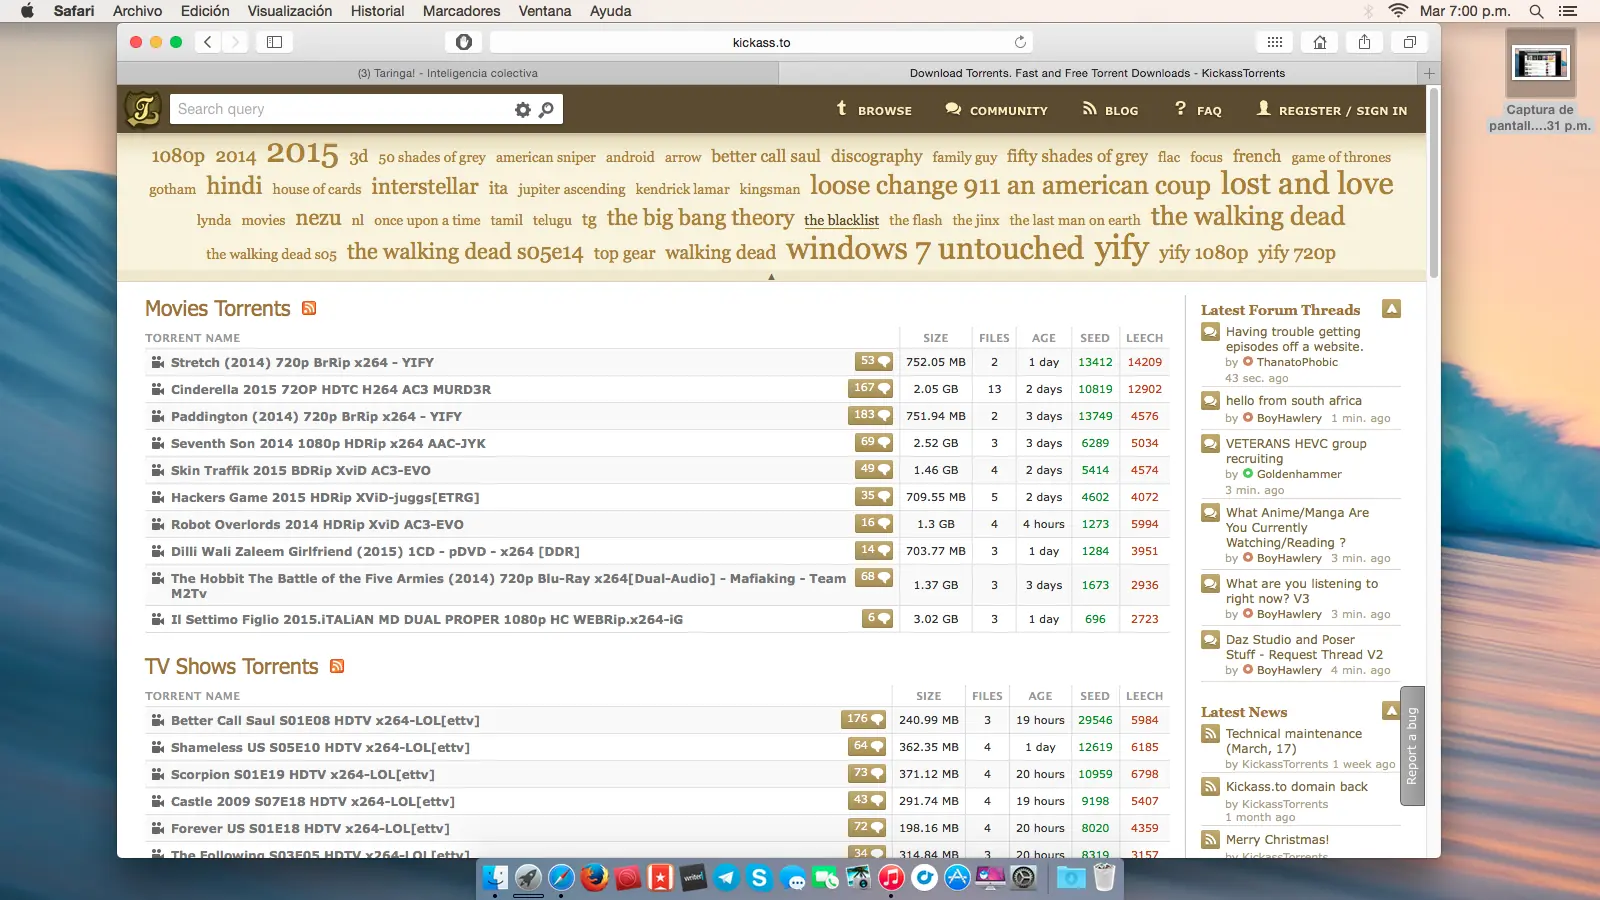This screenshot has height=900, width=1600.
Task: Click the 'interstellar' tag
Action: [425, 187]
